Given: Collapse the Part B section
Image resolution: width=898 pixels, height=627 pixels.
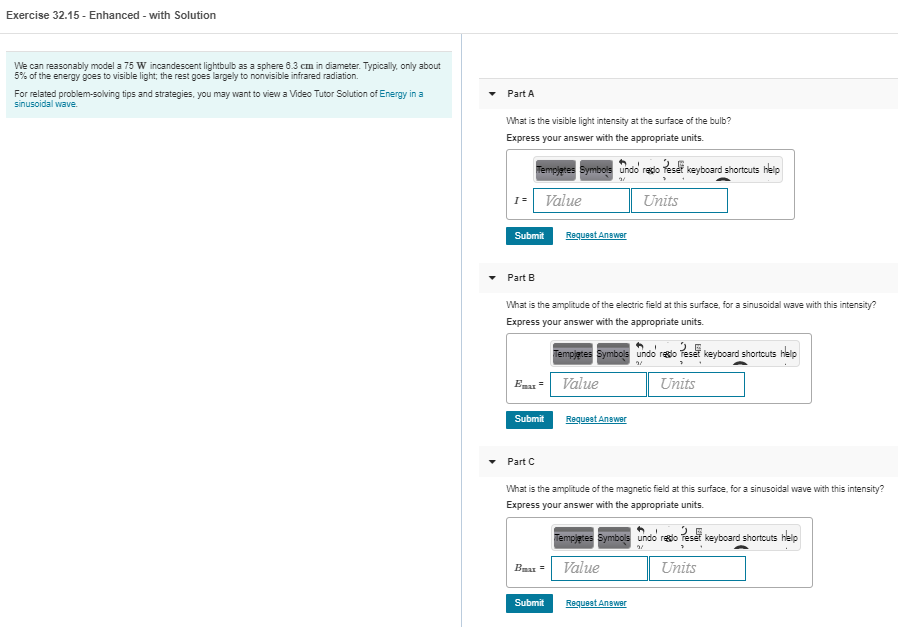Looking at the screenshot, I should click(492, 278).
